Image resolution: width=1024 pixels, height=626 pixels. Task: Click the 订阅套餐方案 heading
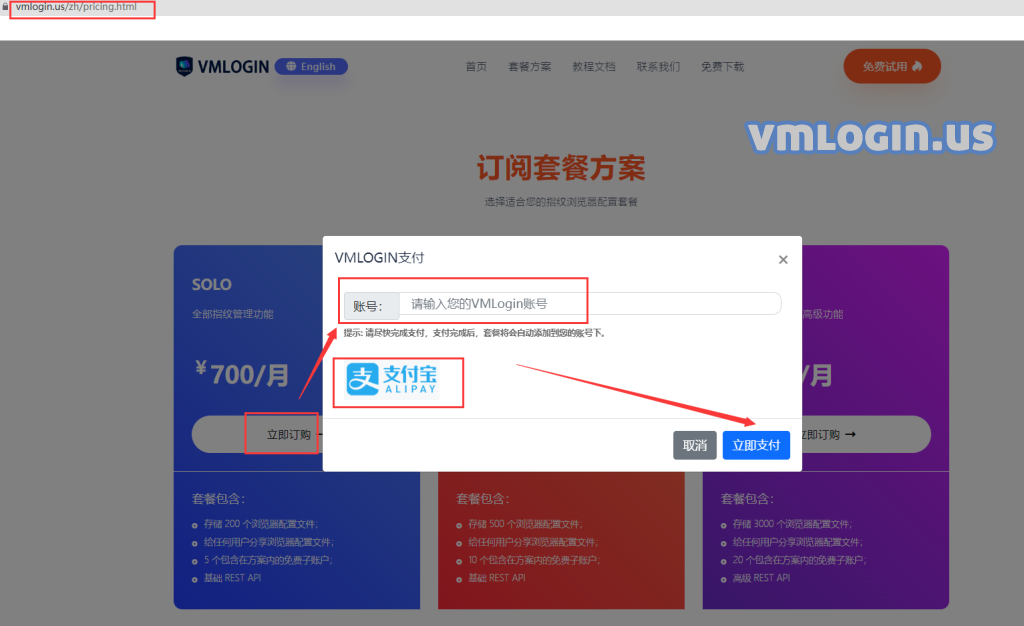[561, 168]
